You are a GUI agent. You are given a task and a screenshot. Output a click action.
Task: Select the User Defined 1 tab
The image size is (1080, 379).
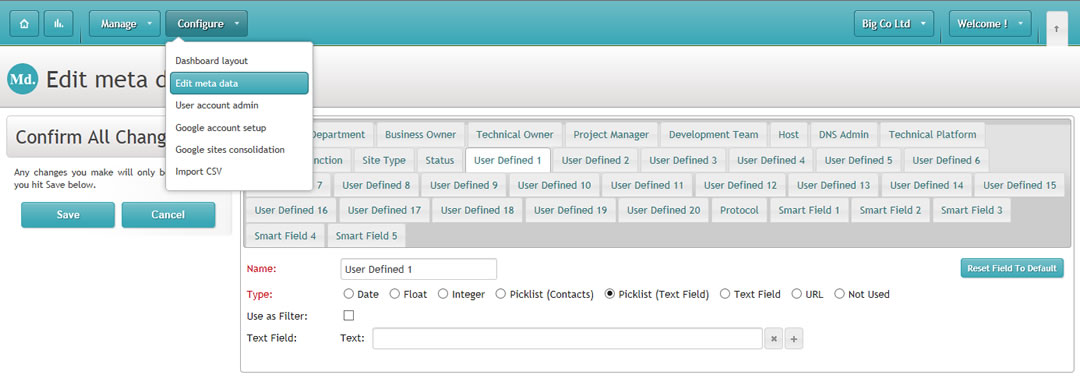click(508, 160)
